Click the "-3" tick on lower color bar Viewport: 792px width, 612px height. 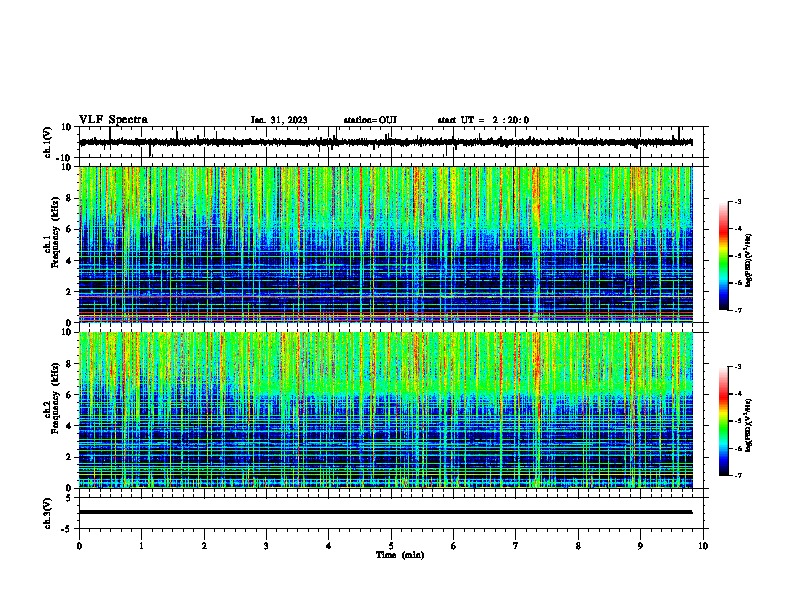tap(738, 367)
